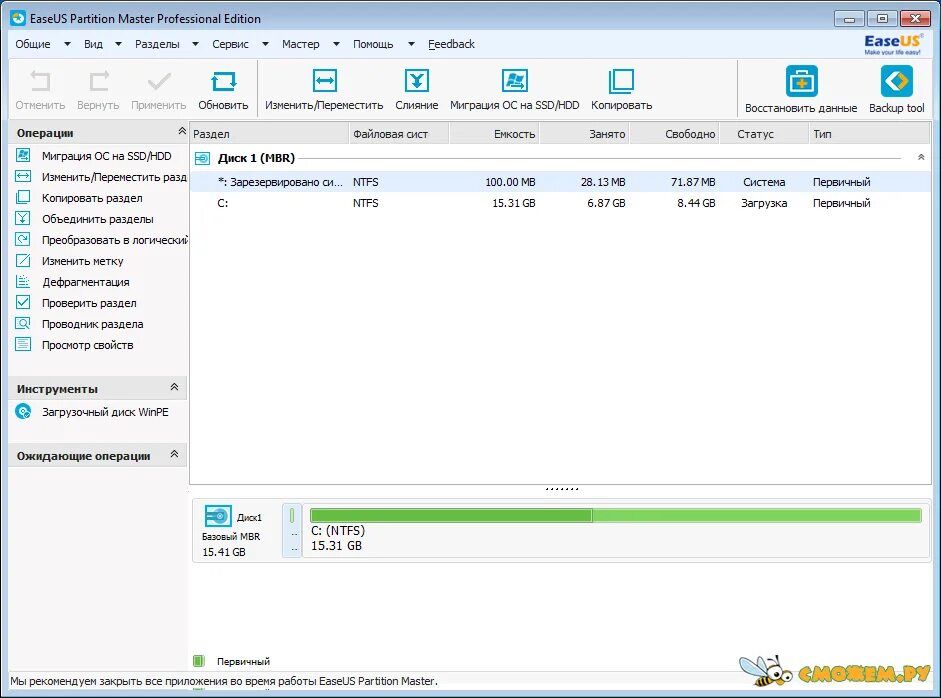941x698 pixels.
Task: Click the Обновить refresh icon
Action: 223,81
